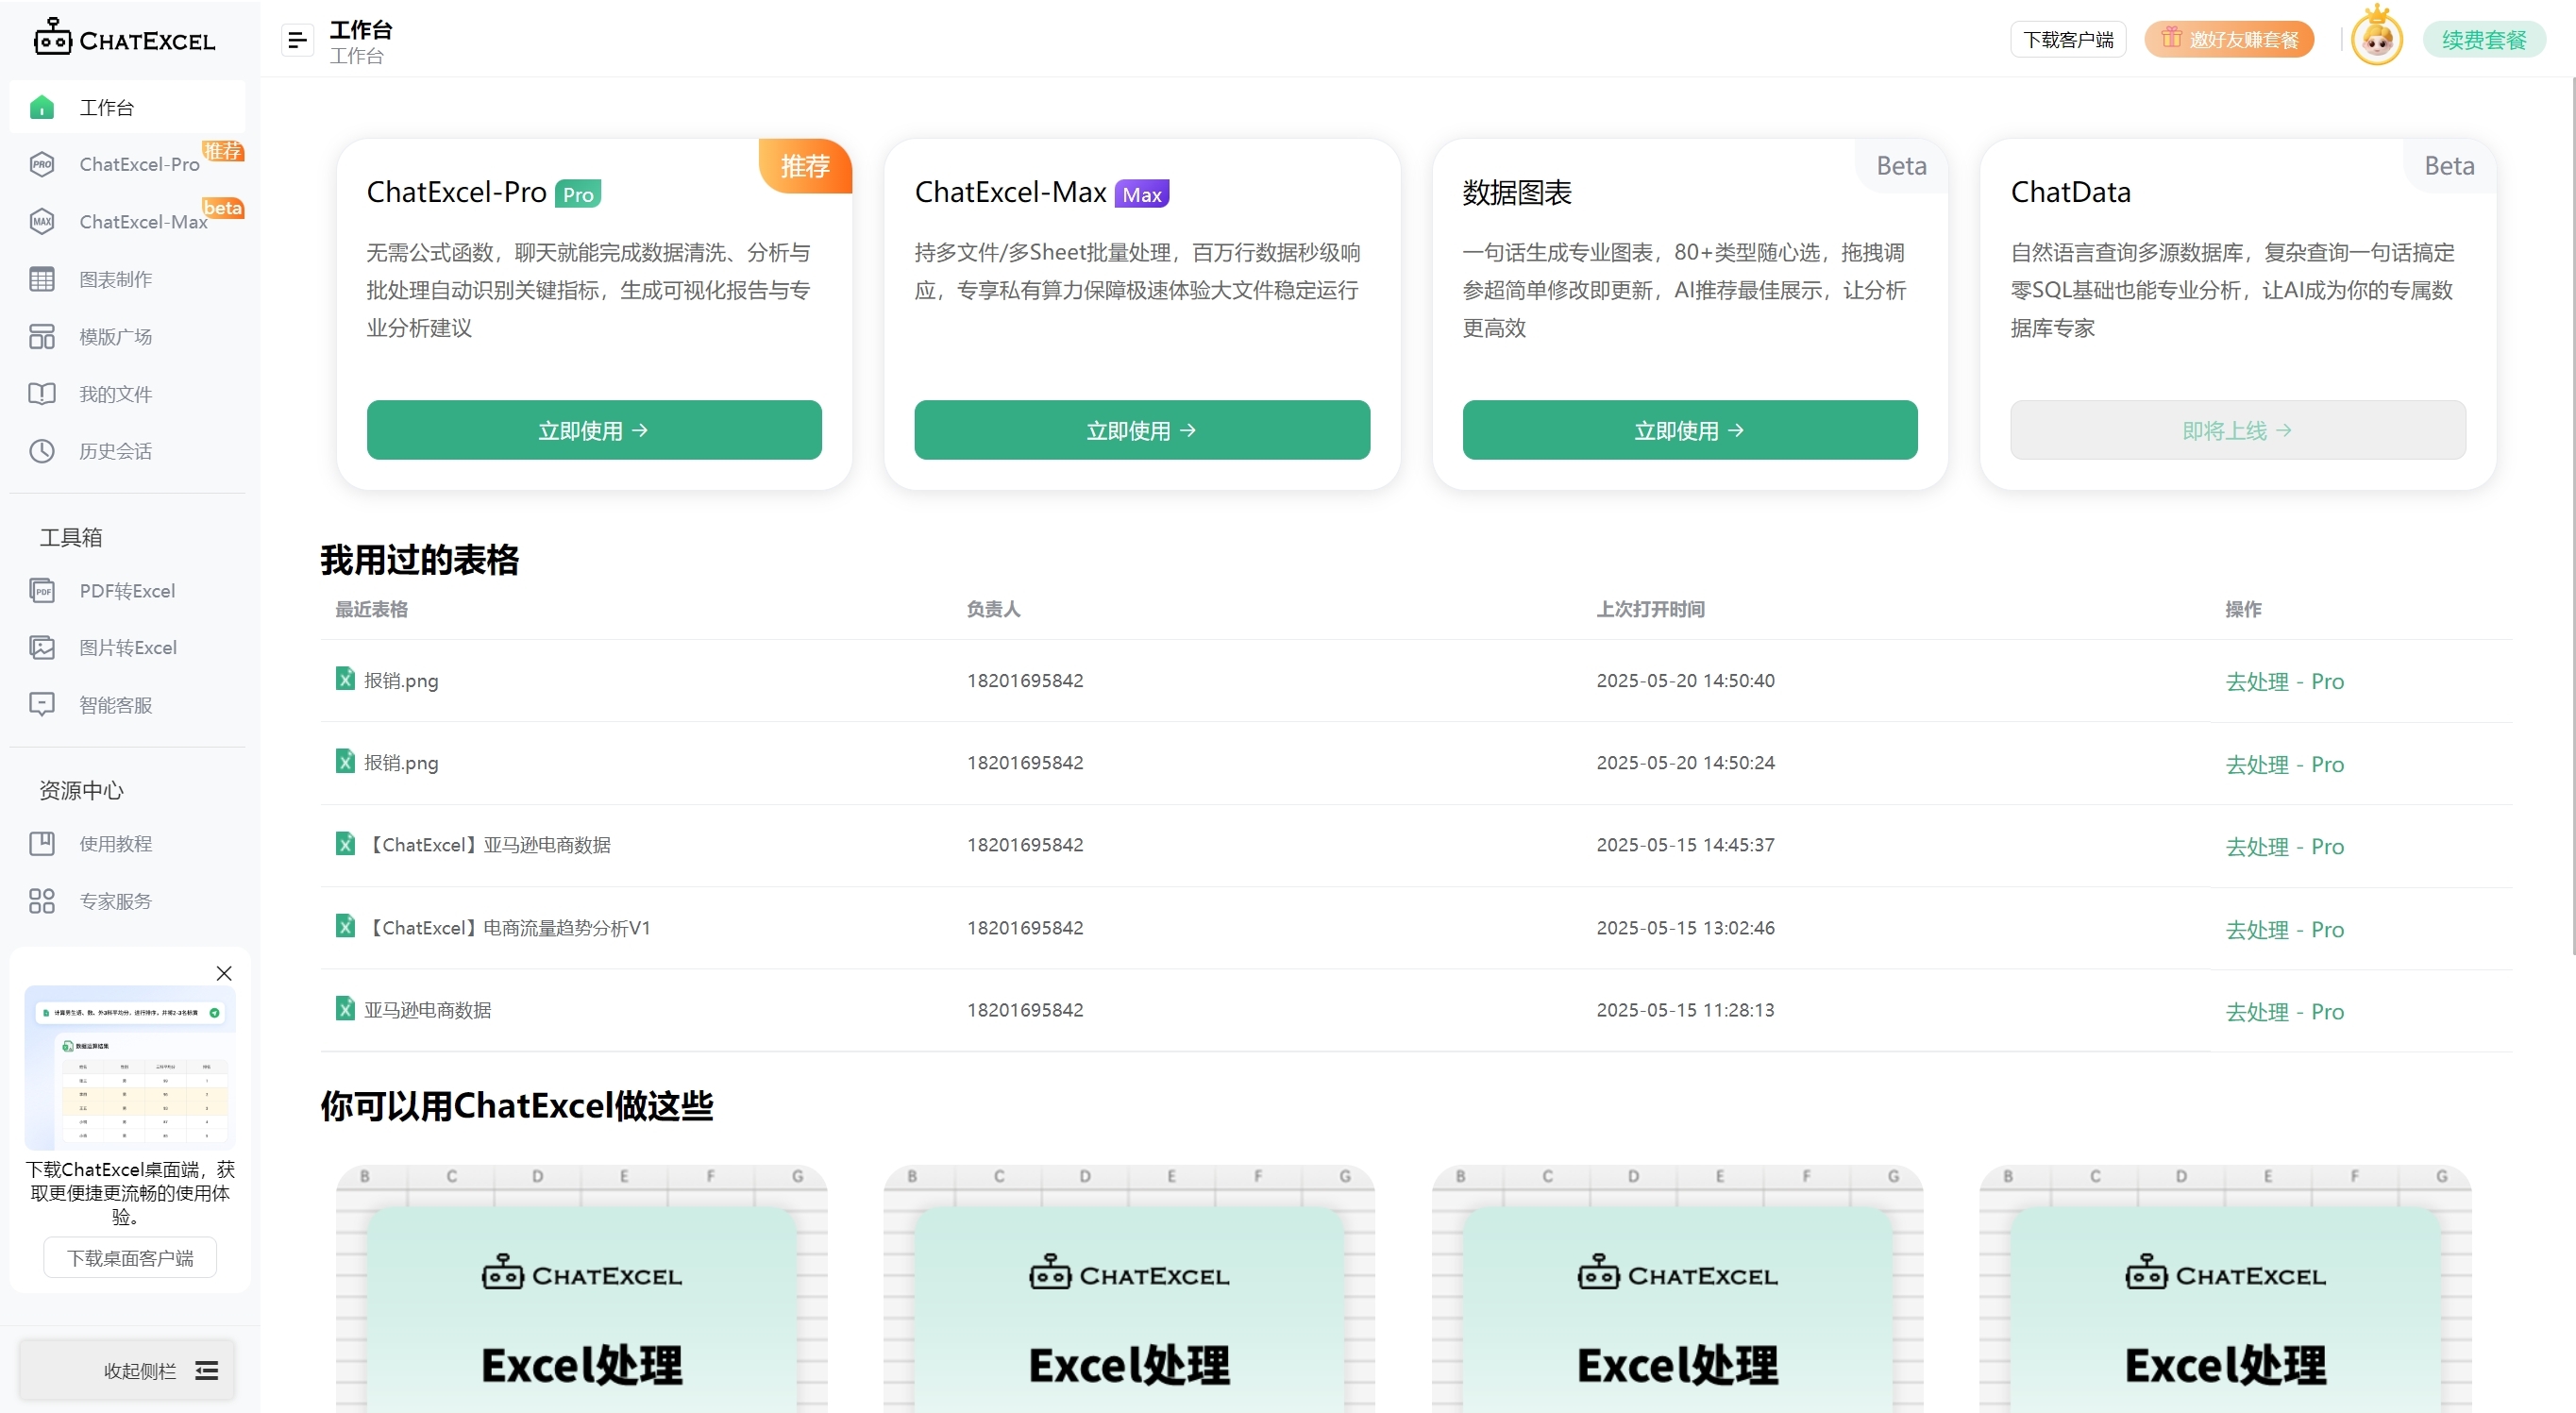Click 邀好友赚套餐 invite button
The width and height of the screenshot is (2576, 1413).
(2230, 40)
